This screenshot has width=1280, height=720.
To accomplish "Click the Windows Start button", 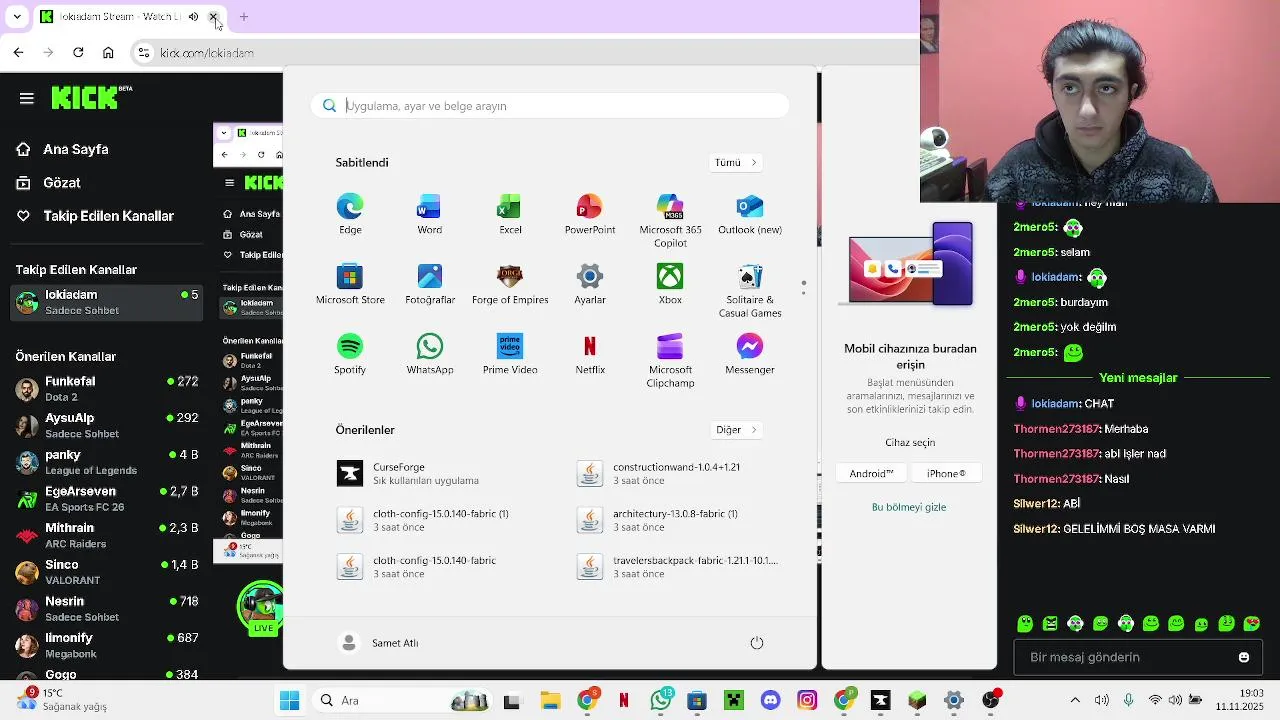I will click(x=290, y=701).
